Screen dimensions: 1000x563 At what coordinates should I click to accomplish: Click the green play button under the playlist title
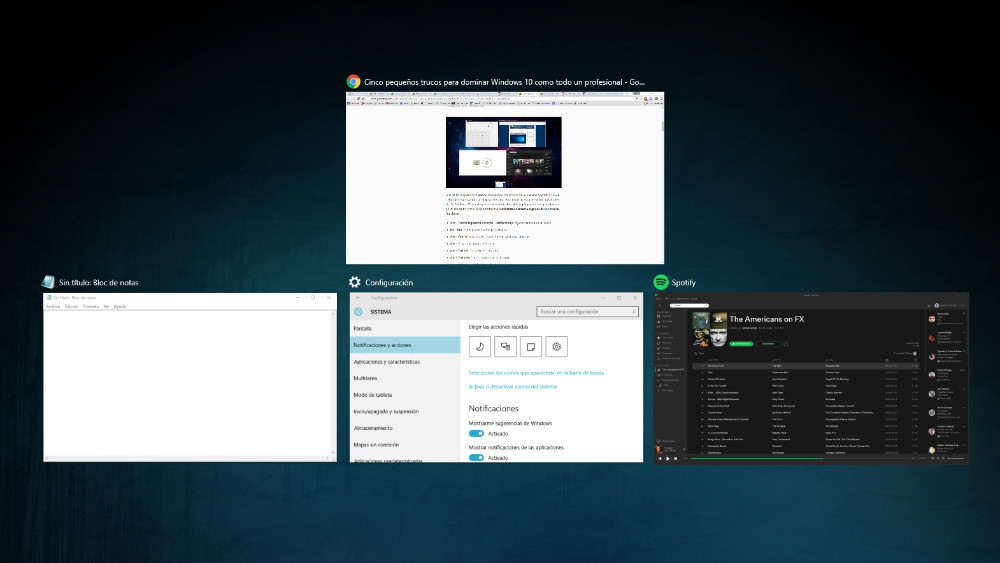tap(741, 344)
